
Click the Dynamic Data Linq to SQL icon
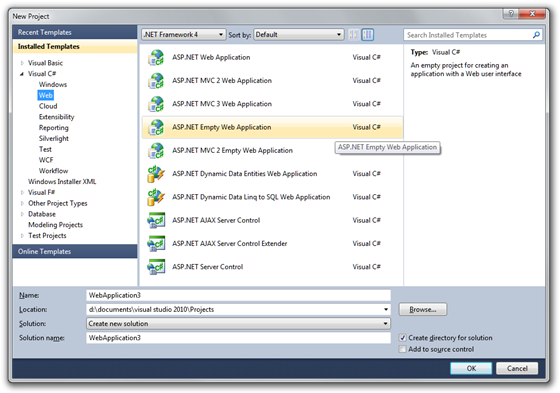(156, 197)
